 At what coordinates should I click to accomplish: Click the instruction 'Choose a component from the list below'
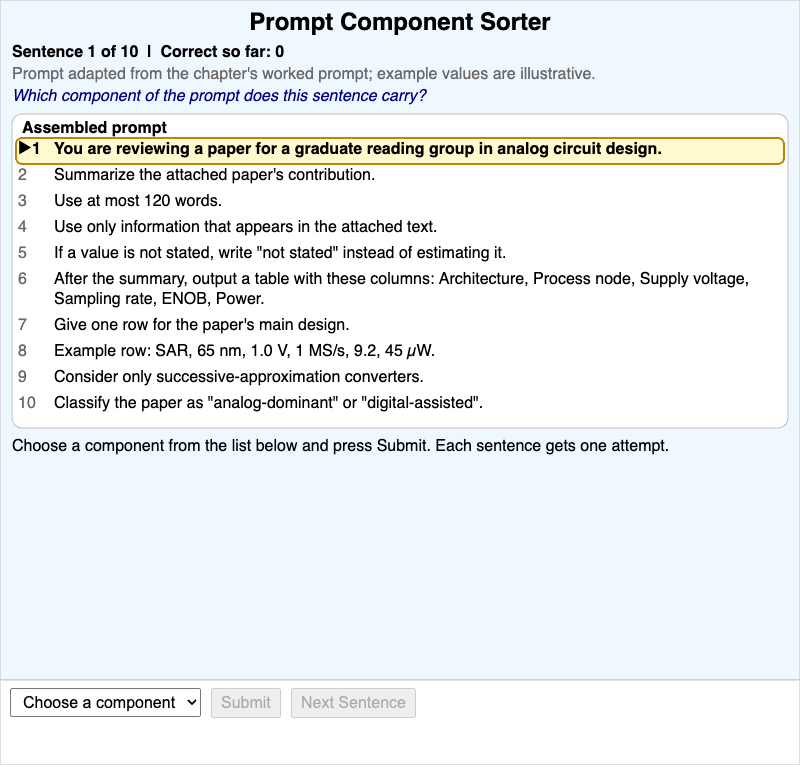(x=340, y=446)
